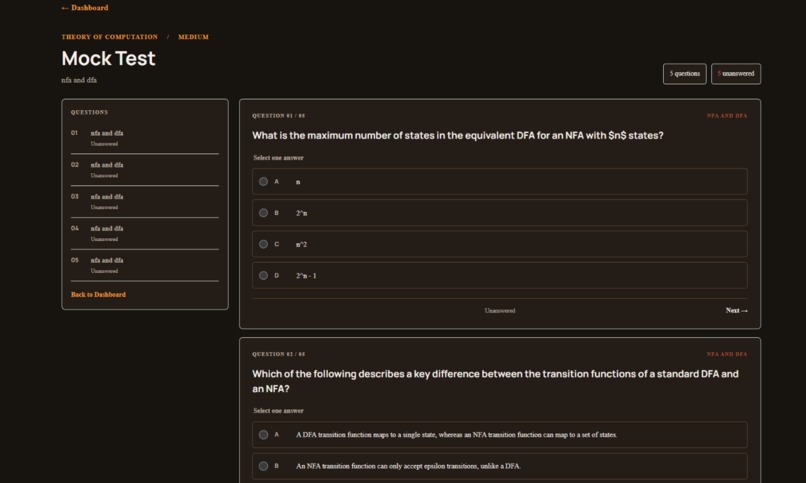Click 'NFA AND DFA' tag on question 2 card

727,354
